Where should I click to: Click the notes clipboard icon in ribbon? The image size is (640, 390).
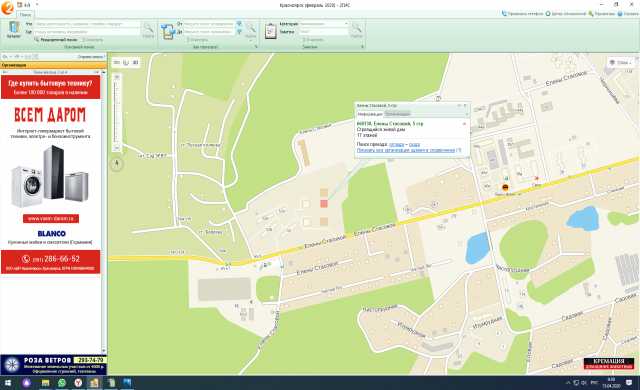tap(271, 31)
